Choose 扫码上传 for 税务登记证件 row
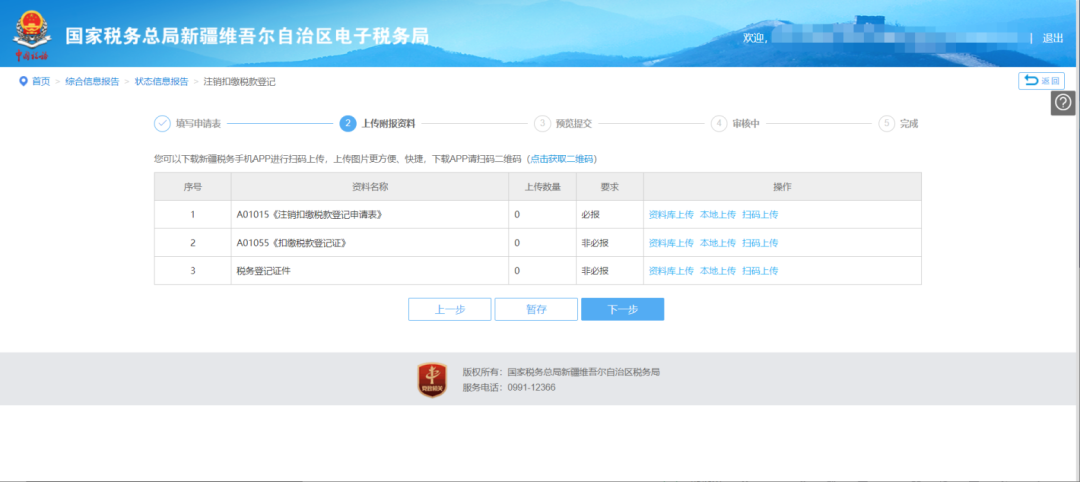The image size is (1080, 482). [x=760, y=270]
